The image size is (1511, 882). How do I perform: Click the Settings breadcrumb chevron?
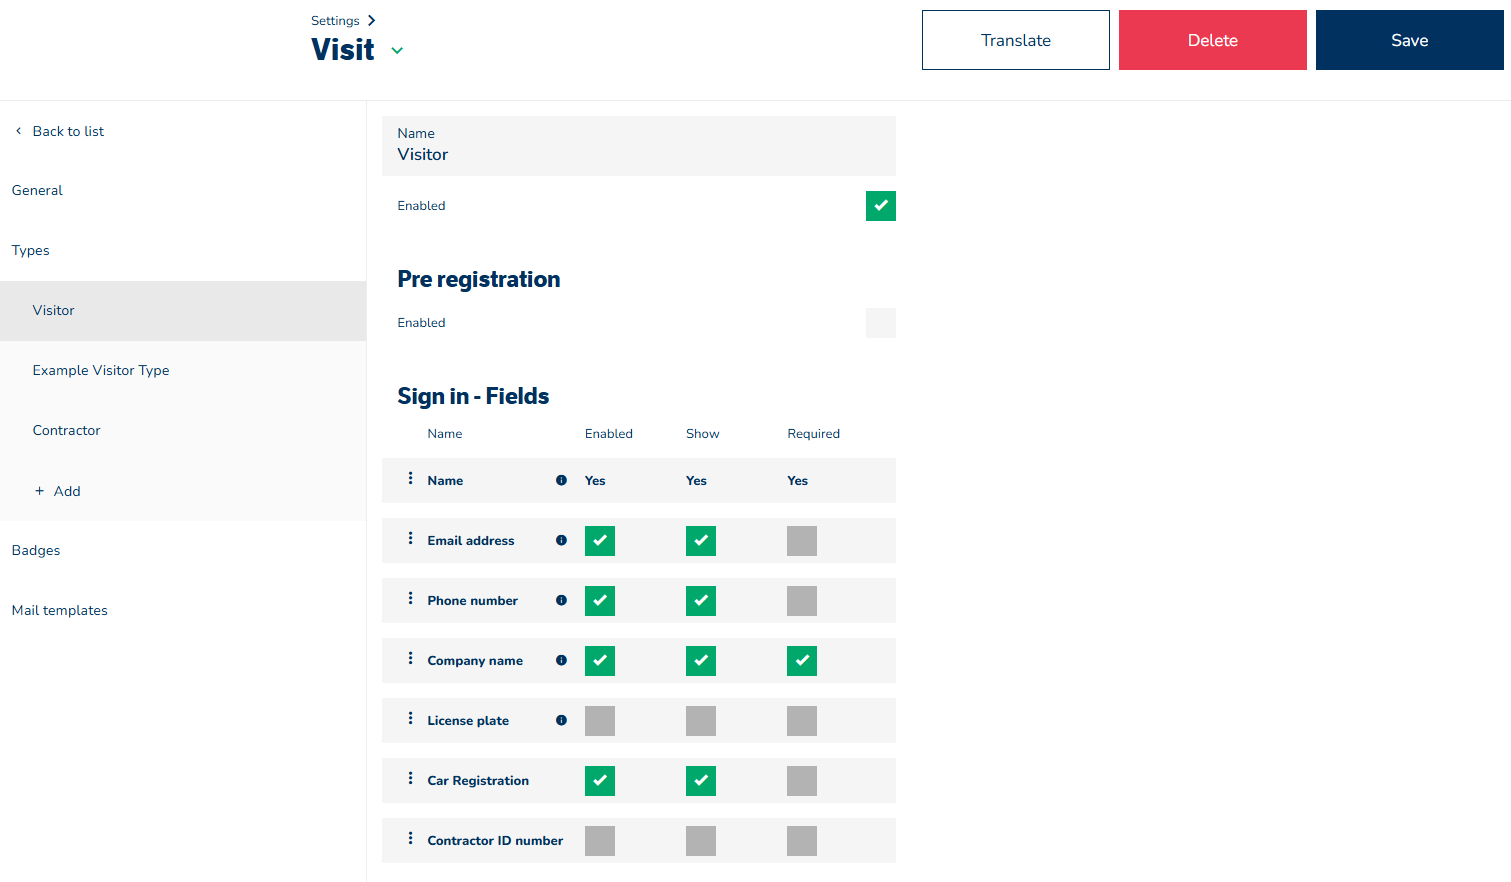tap(371, 21)
